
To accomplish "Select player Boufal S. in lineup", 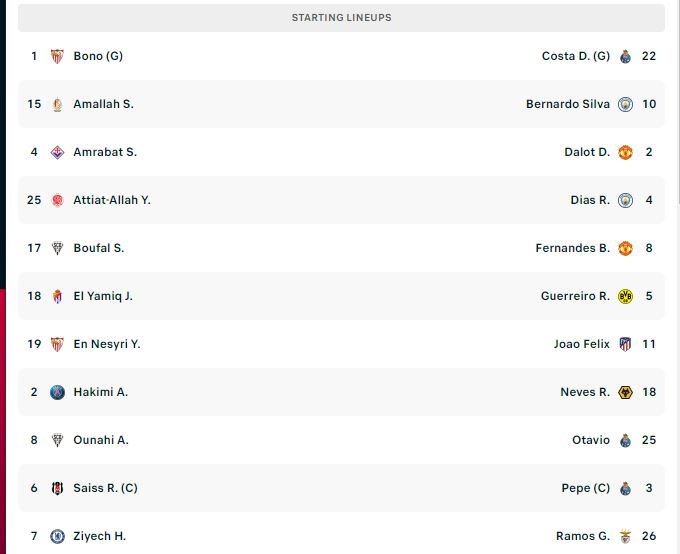I will tap(98, 248).
